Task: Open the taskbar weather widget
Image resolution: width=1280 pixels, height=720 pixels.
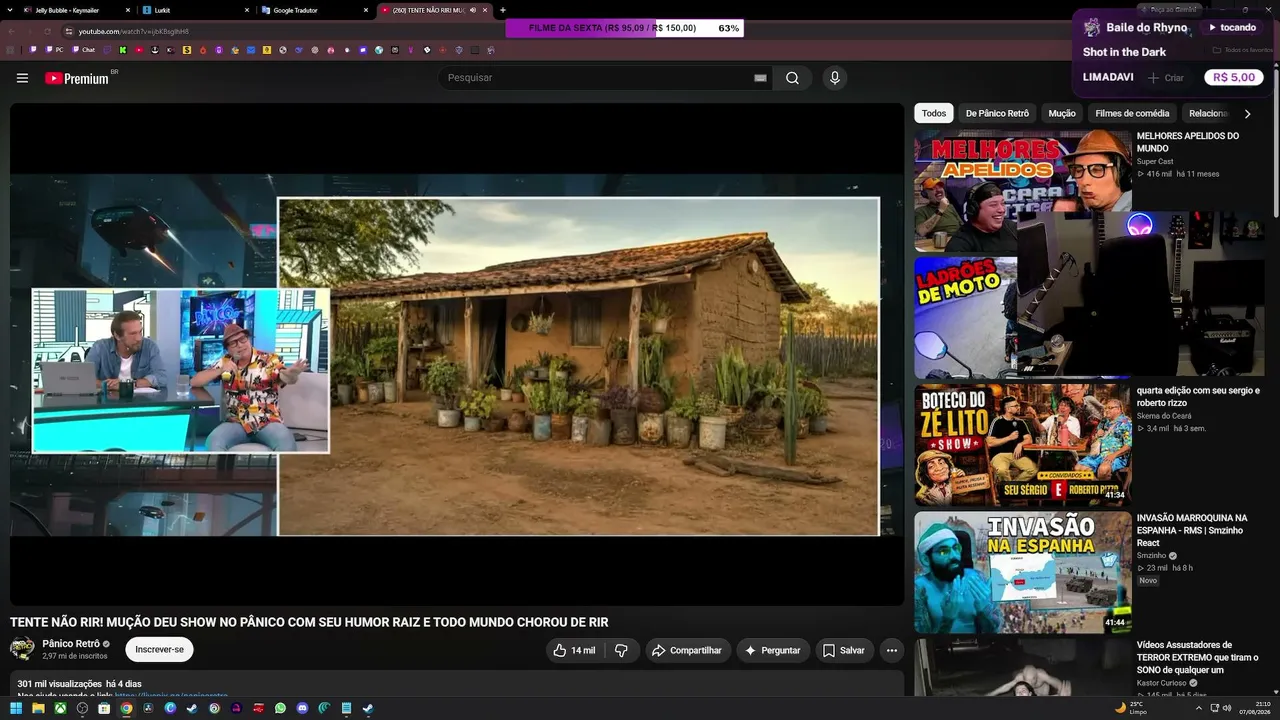Action: [1131, 708]
